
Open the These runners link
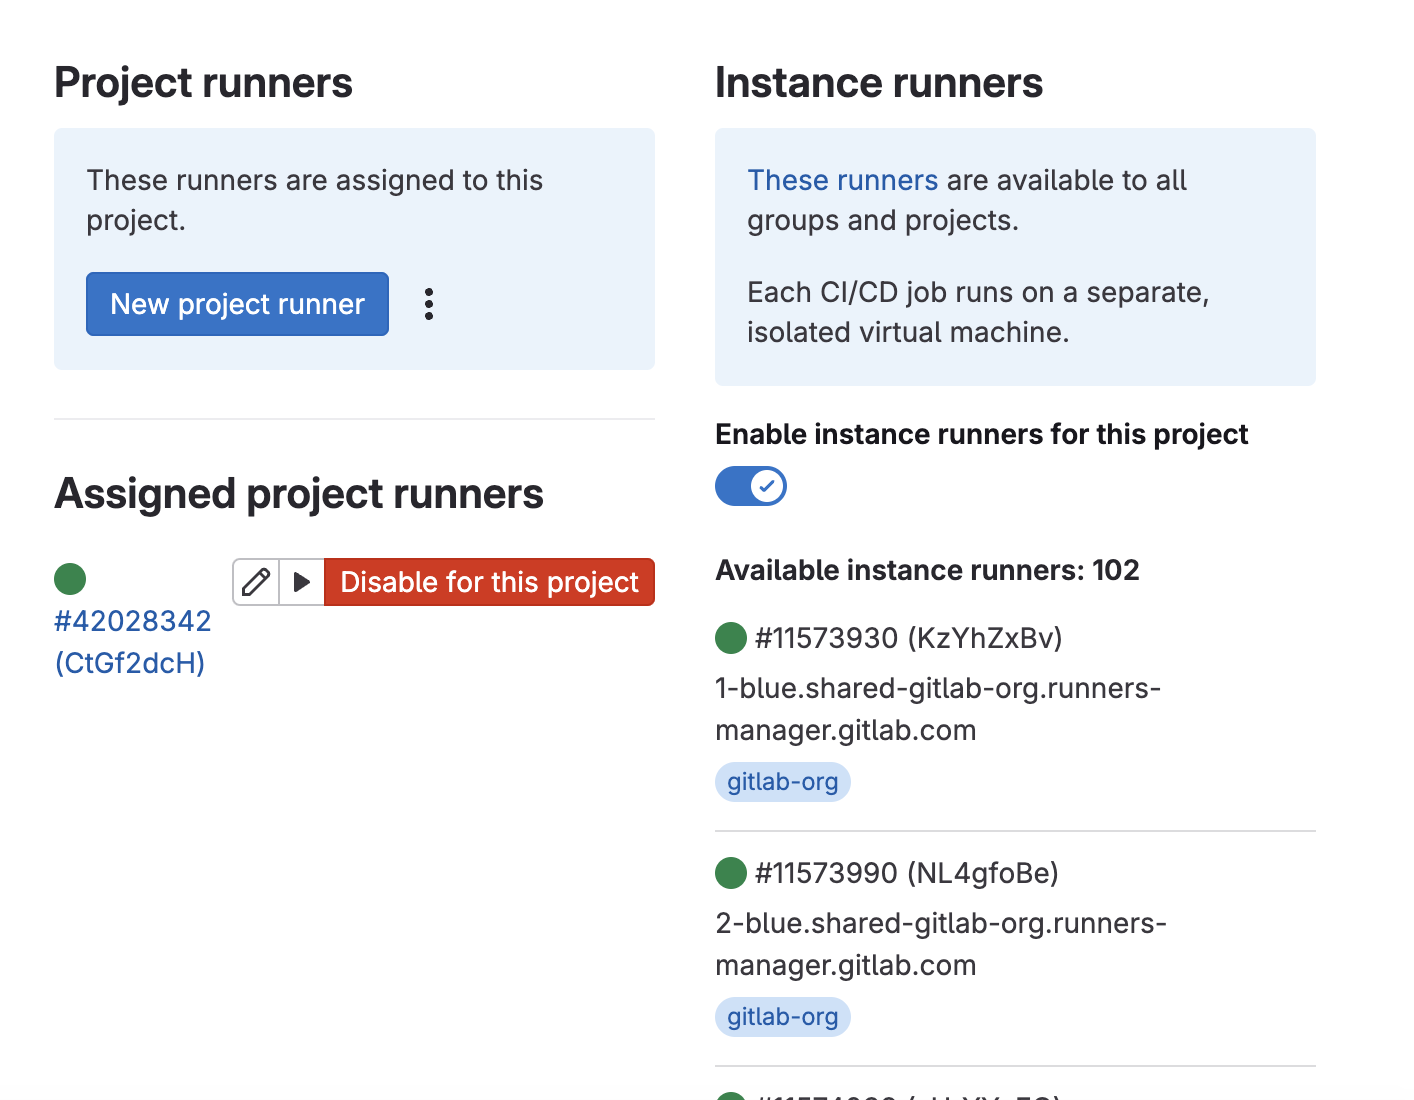coord(842,180)
